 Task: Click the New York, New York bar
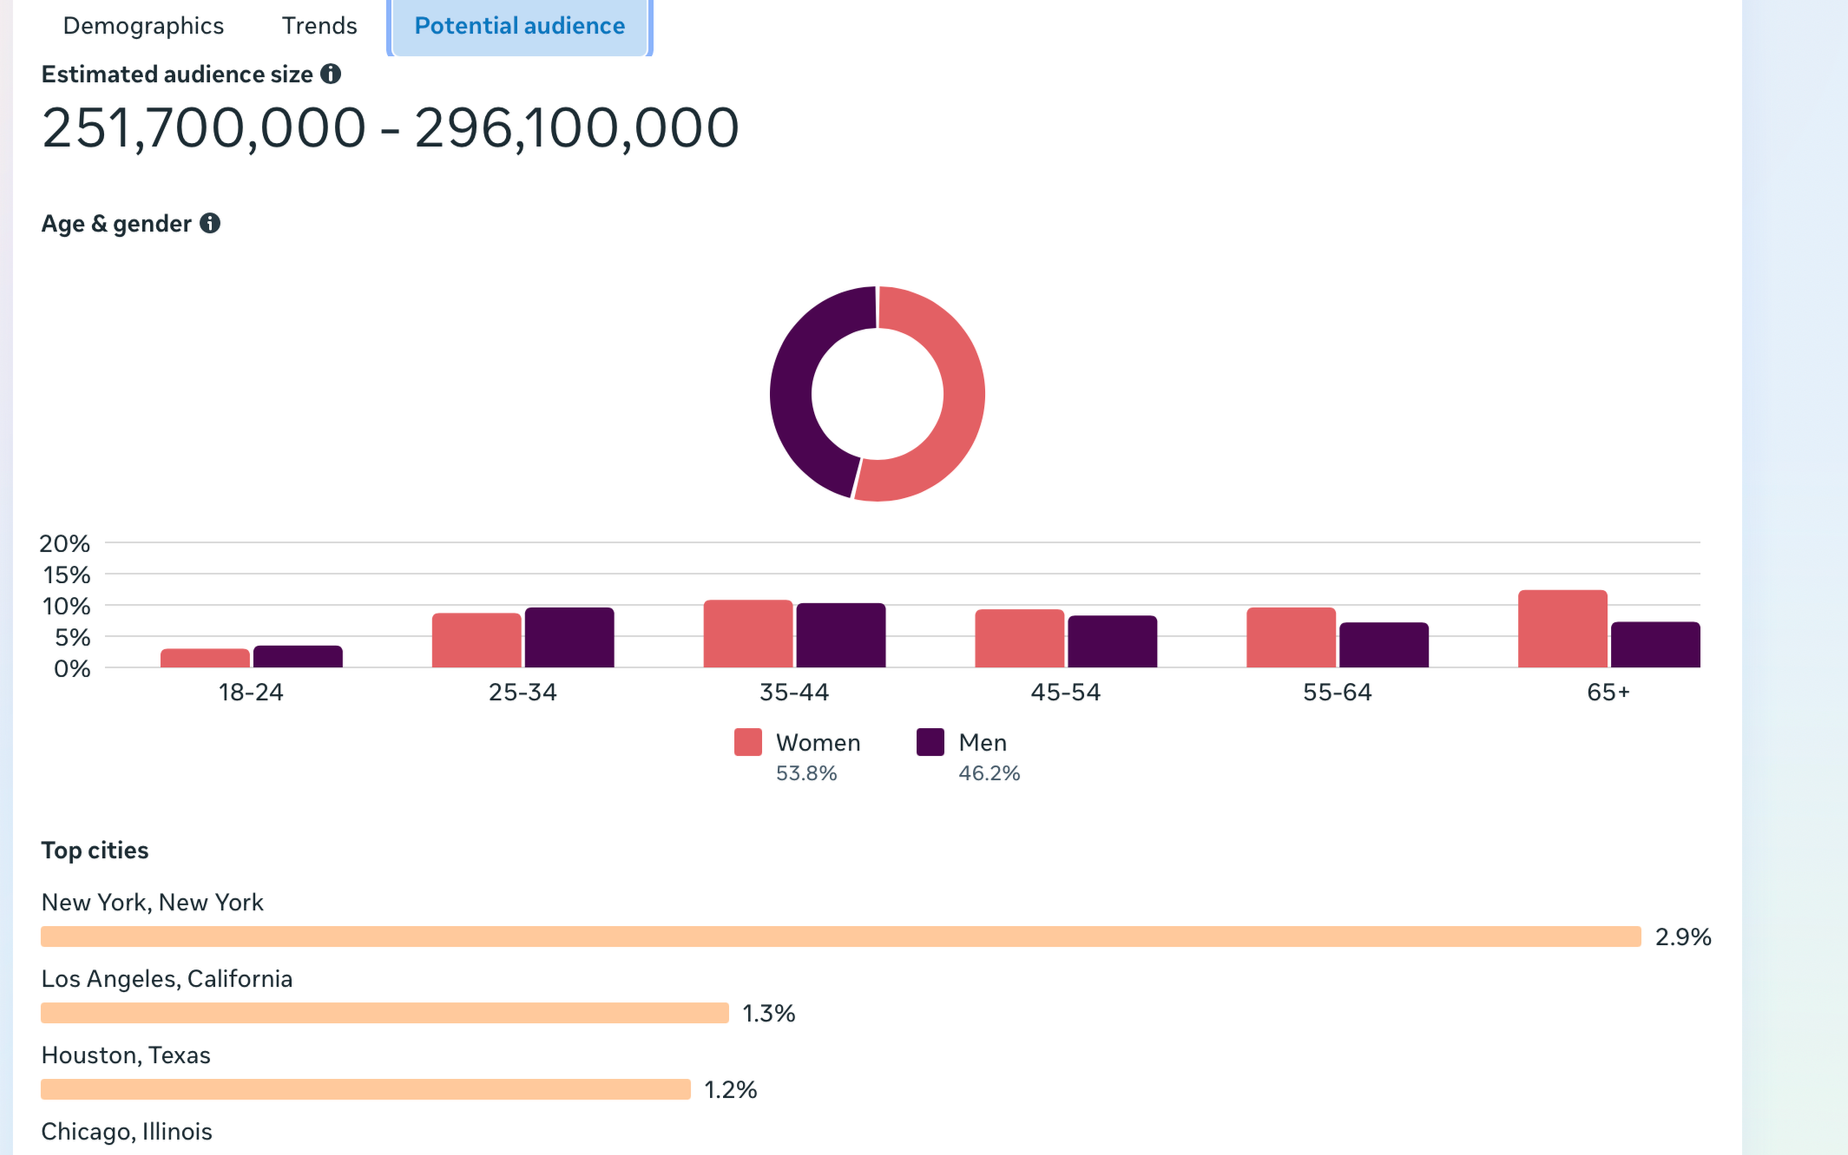841,936
